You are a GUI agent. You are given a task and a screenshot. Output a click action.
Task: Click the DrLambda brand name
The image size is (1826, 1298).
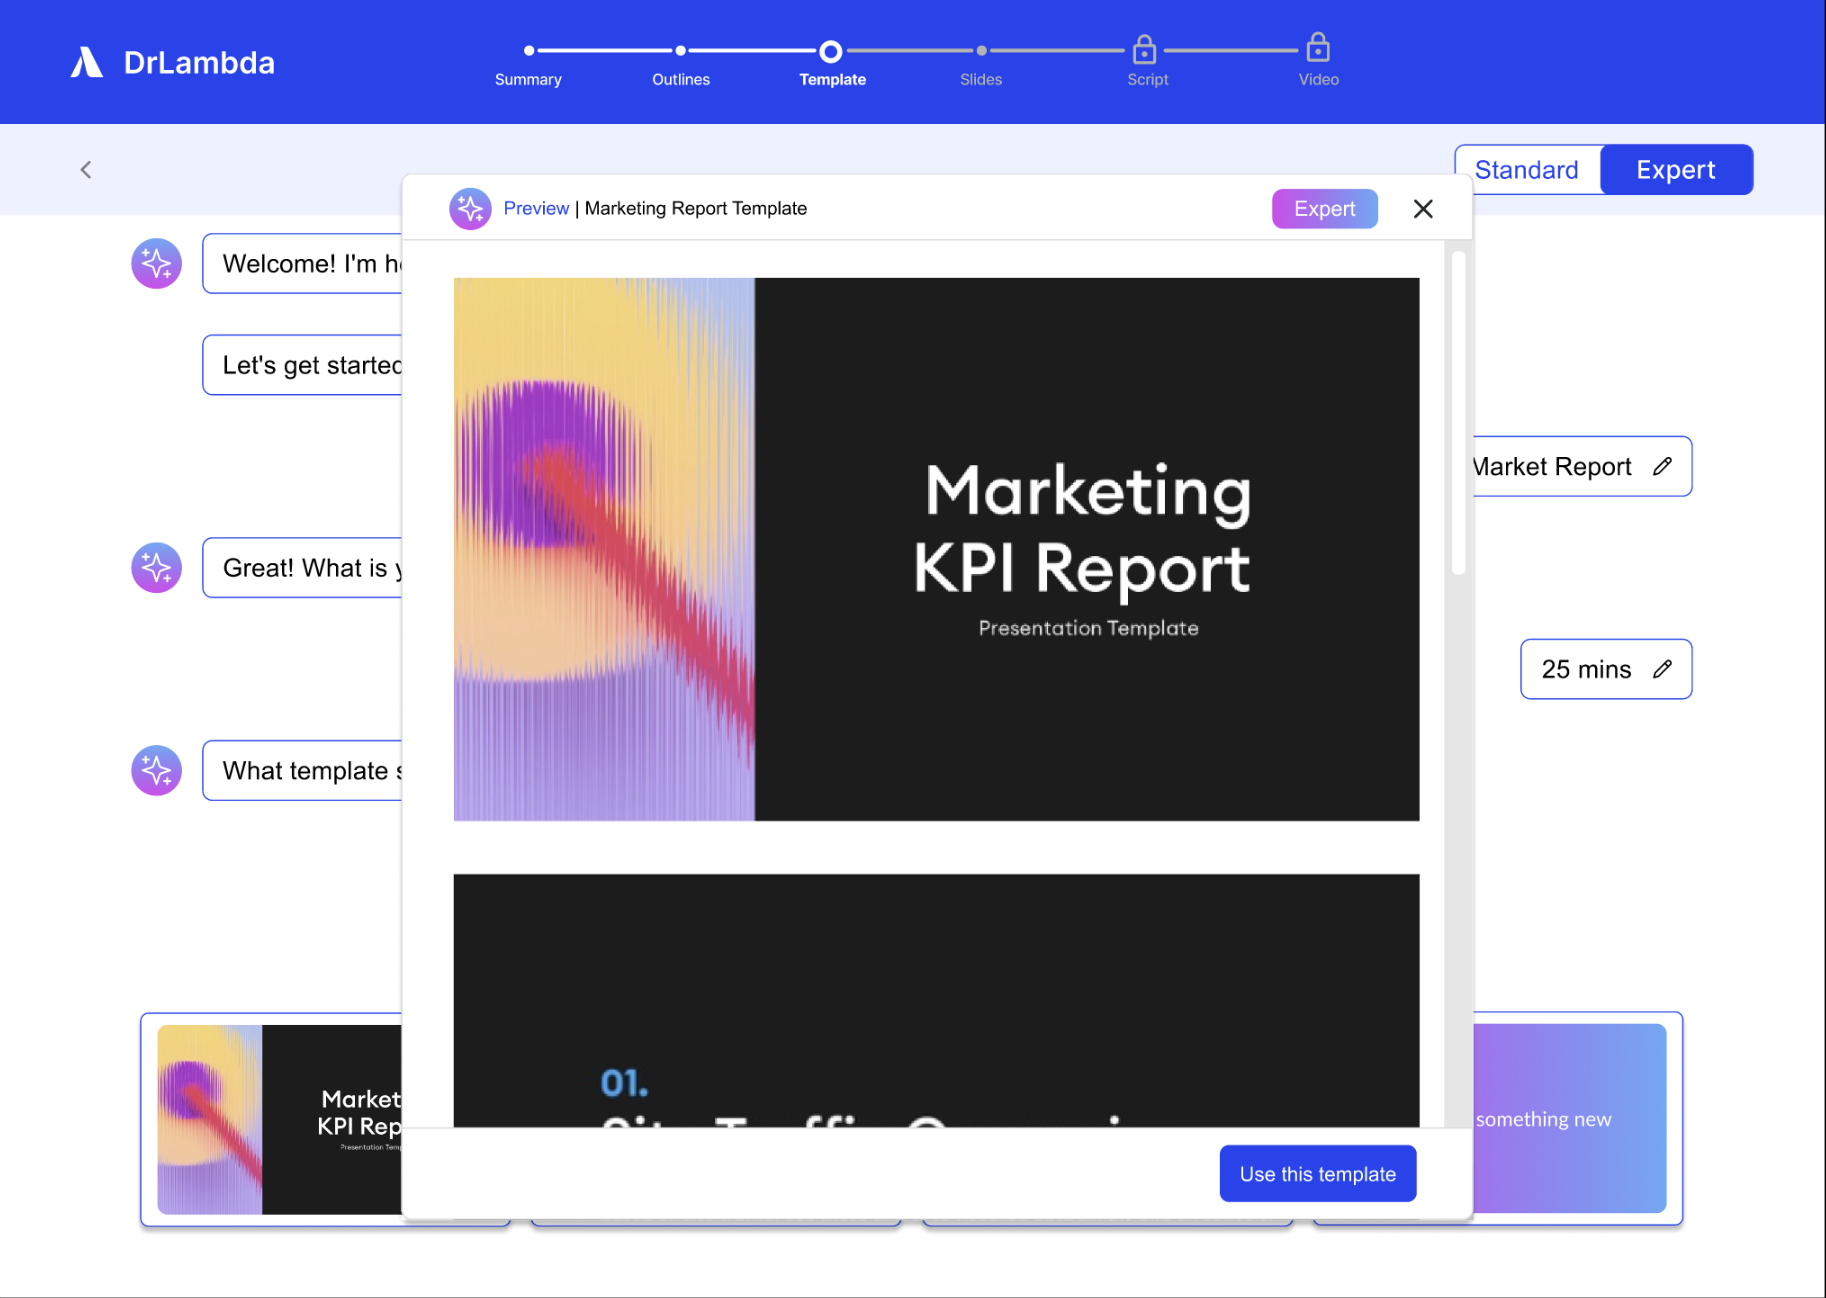199,63
